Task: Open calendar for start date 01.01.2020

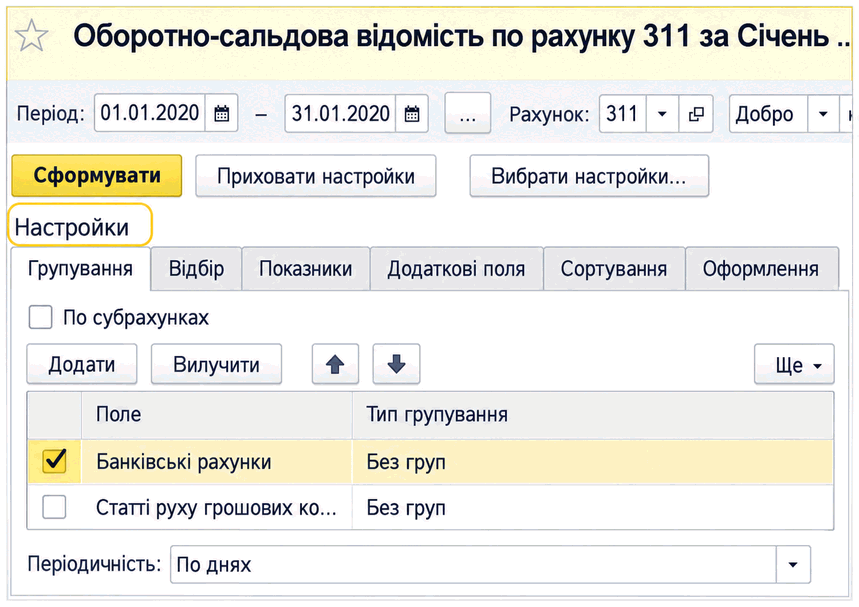Action: [221, 113]
